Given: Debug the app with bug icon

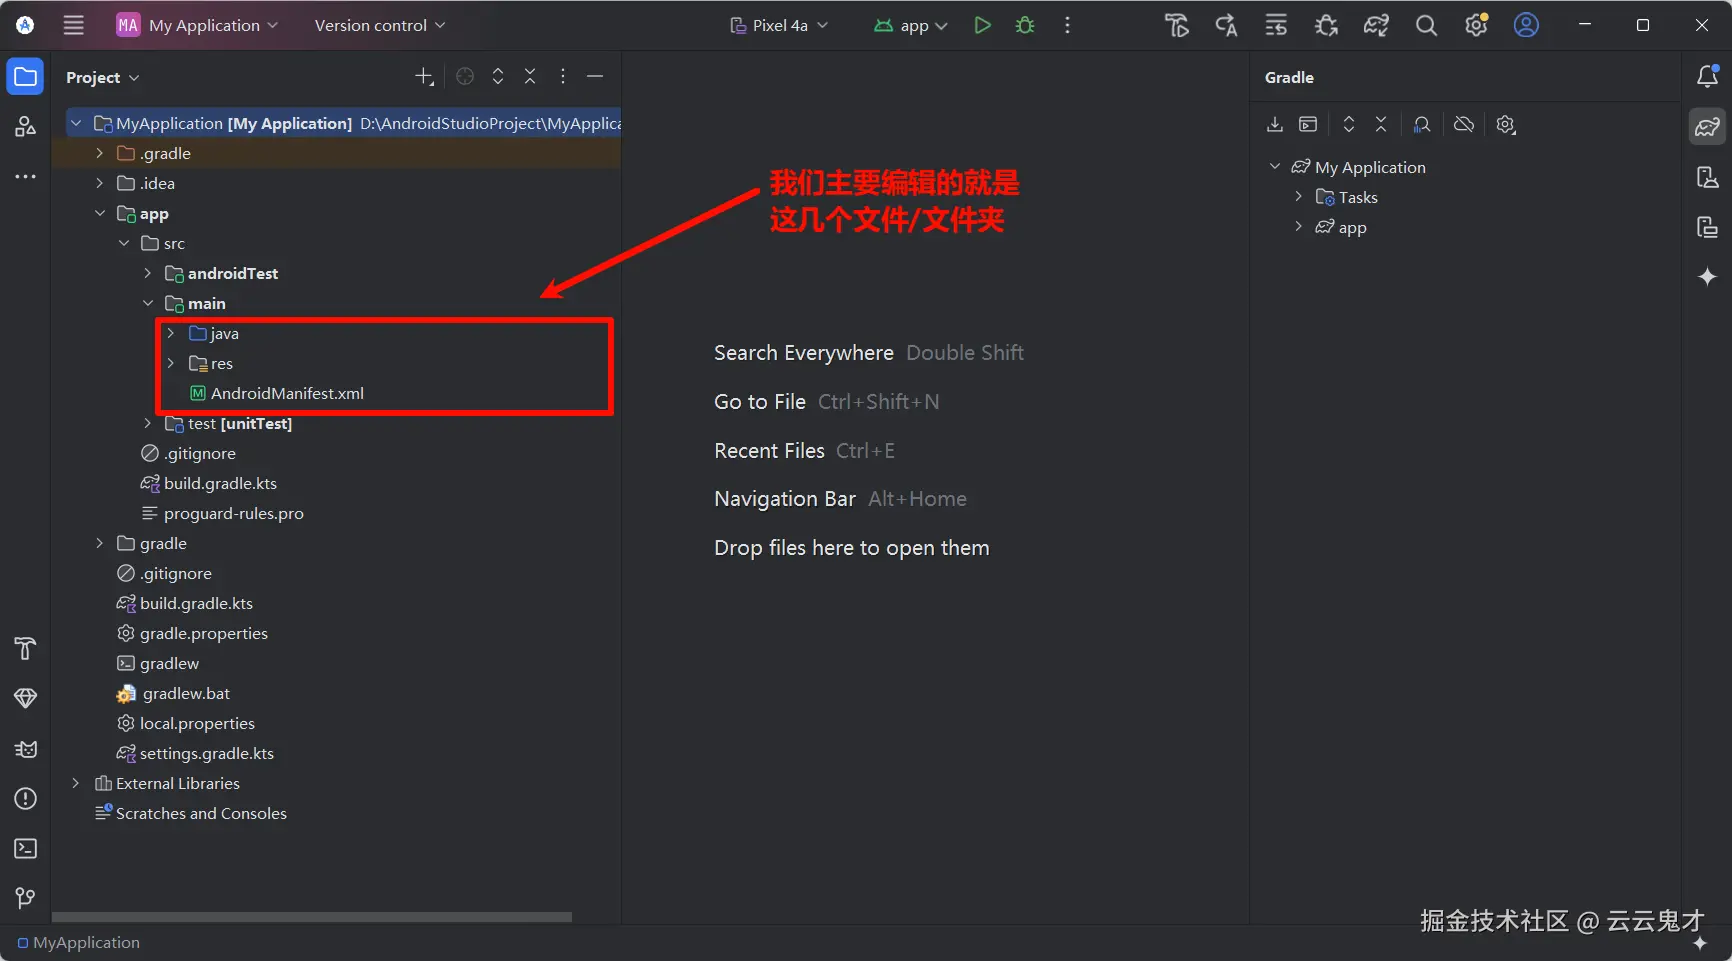Looking at the screenshot, I should [1025, 25].
